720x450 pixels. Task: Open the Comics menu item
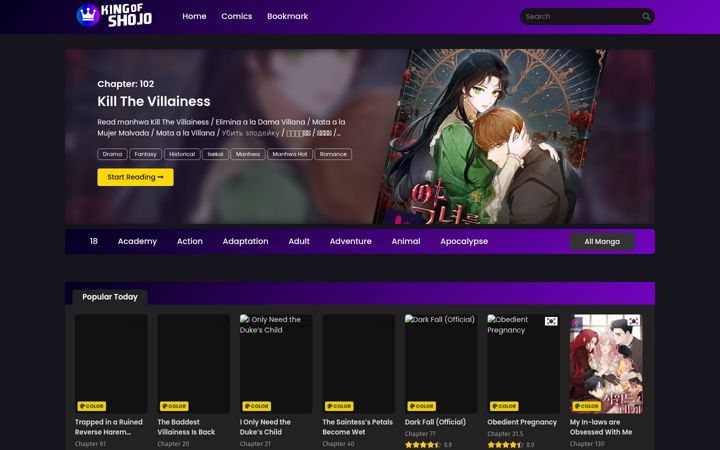[236, 16]
